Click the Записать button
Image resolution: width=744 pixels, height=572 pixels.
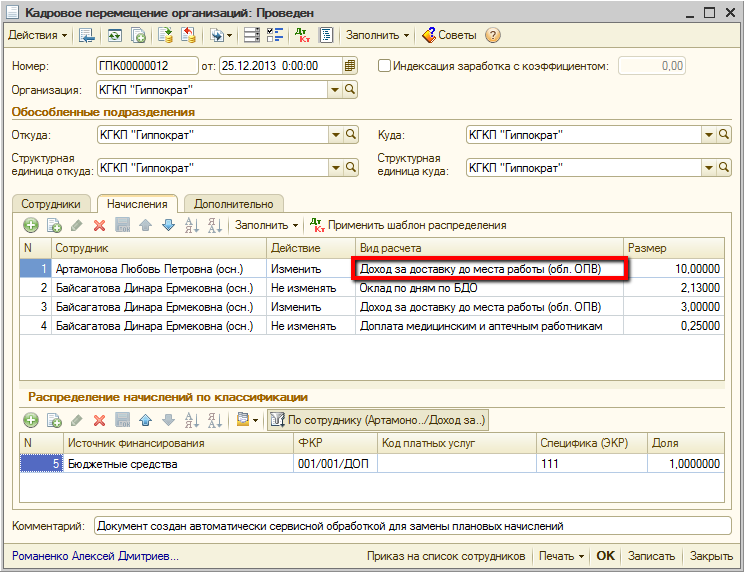click(x=651, y=556)
